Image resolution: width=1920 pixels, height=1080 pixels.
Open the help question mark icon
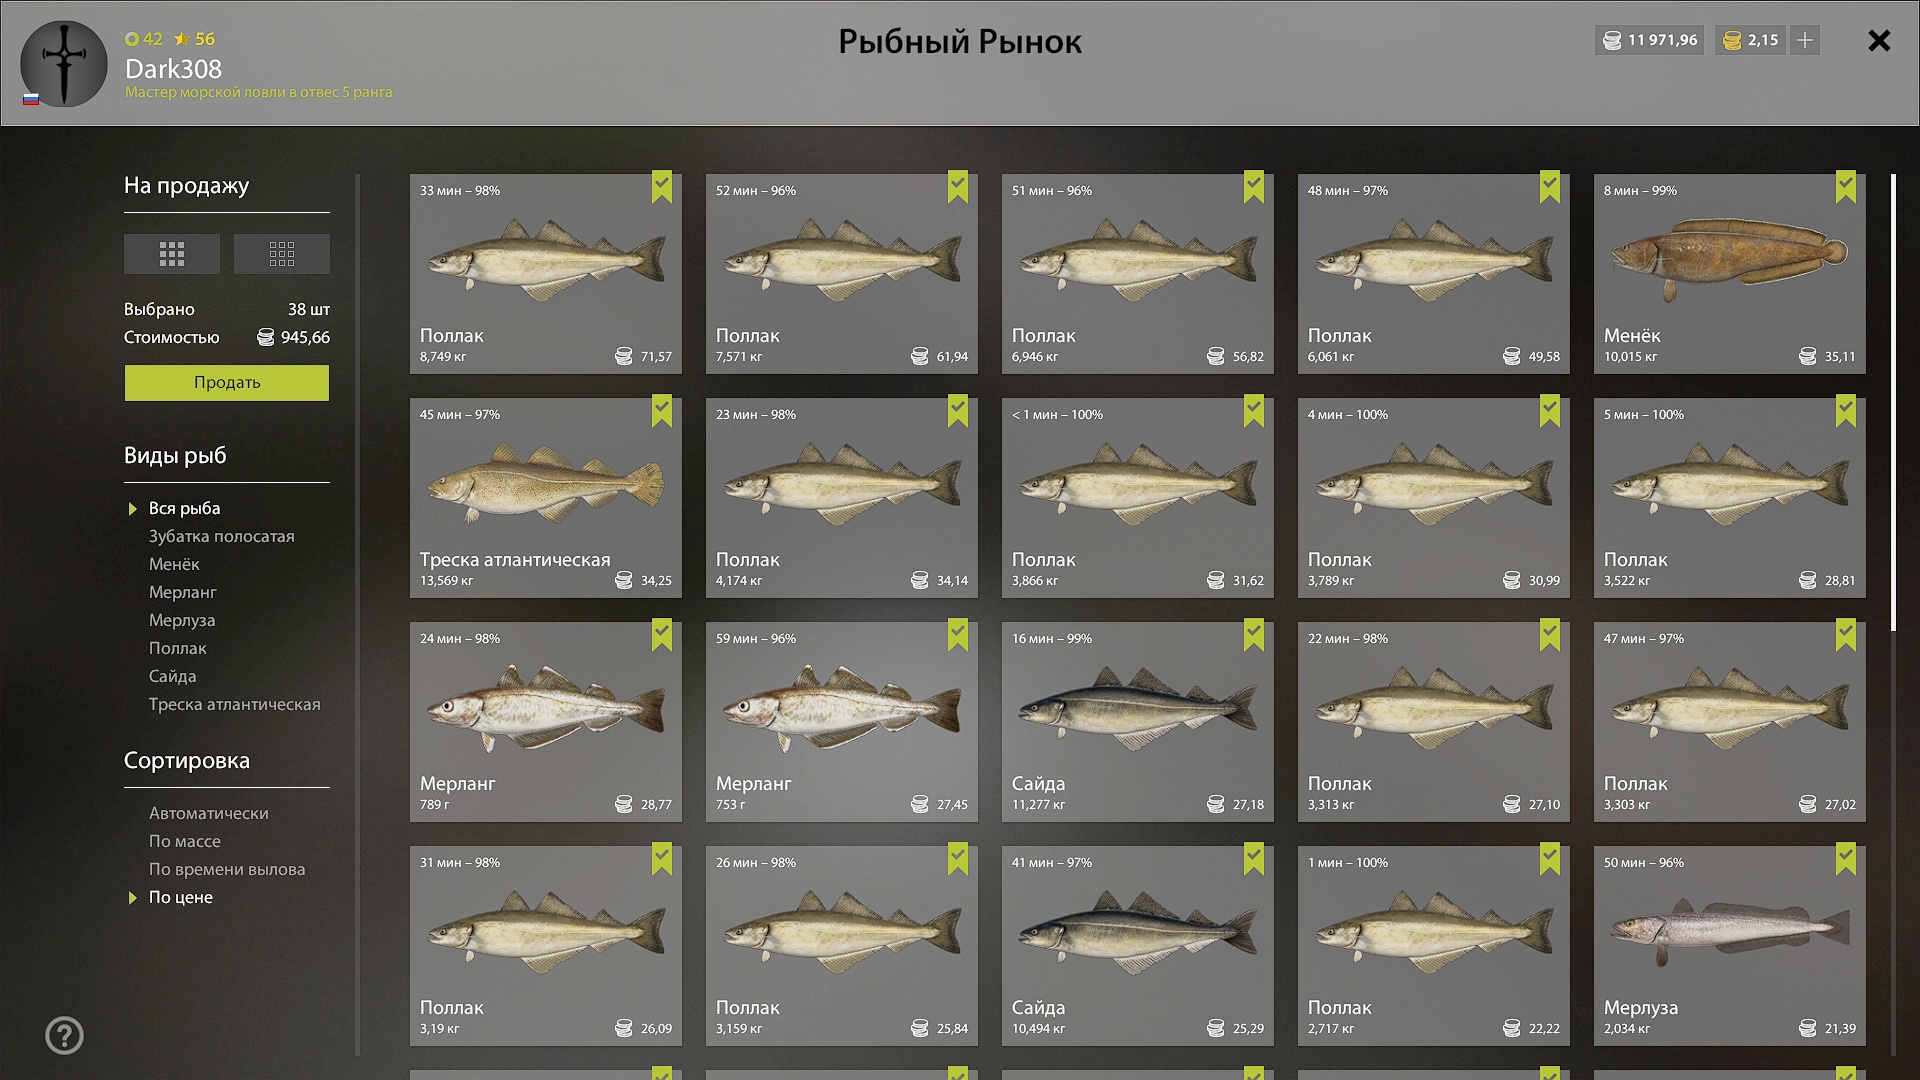(64, 1035)
